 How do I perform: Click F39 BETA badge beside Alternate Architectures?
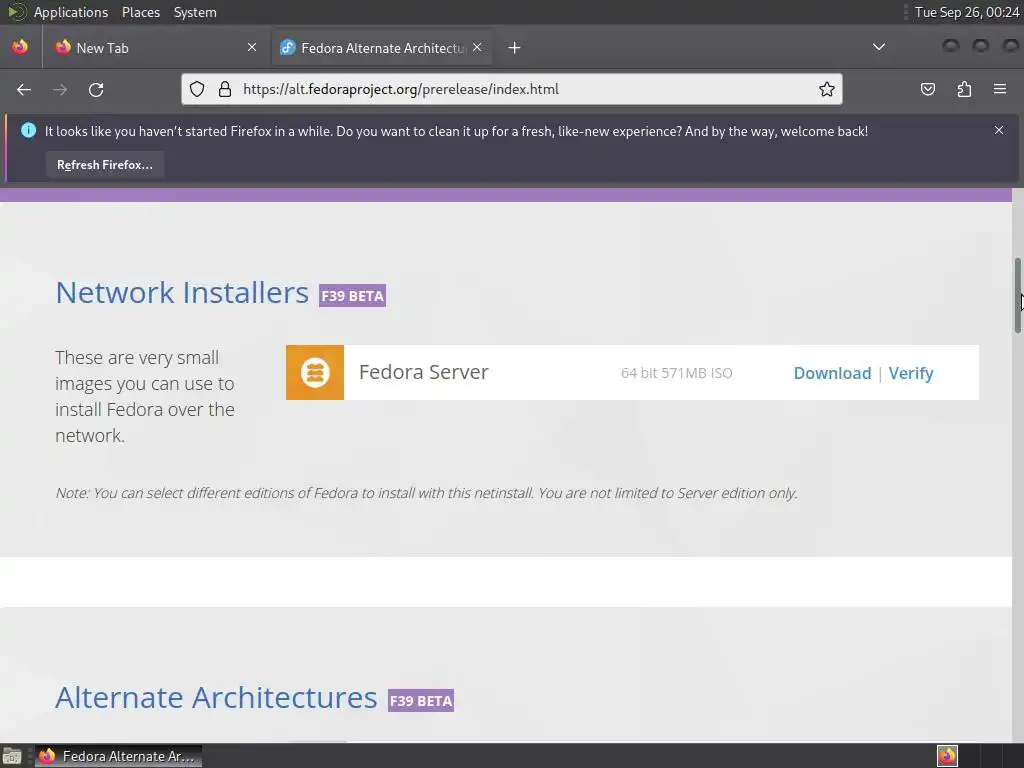pyautogui.click(x=421, y=700)
